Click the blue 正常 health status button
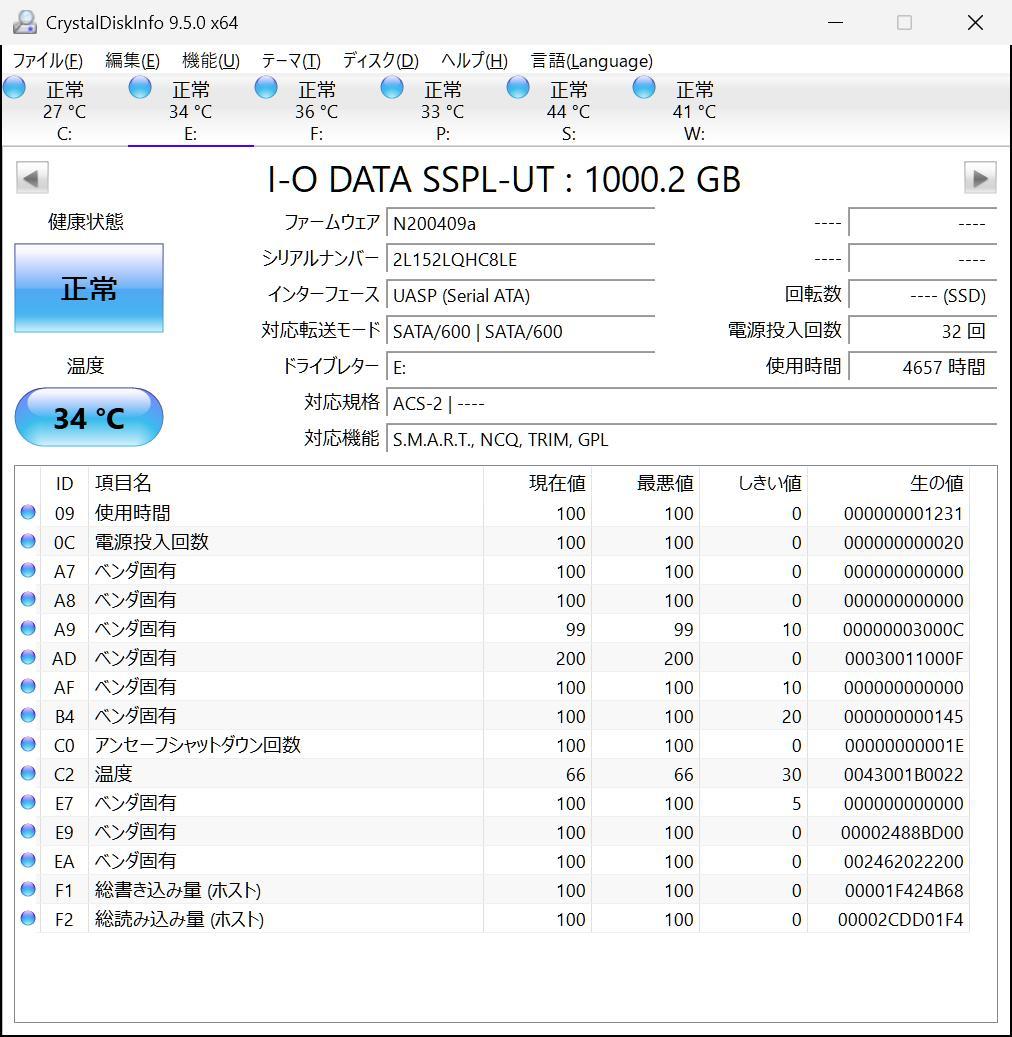 pos(89,288)
